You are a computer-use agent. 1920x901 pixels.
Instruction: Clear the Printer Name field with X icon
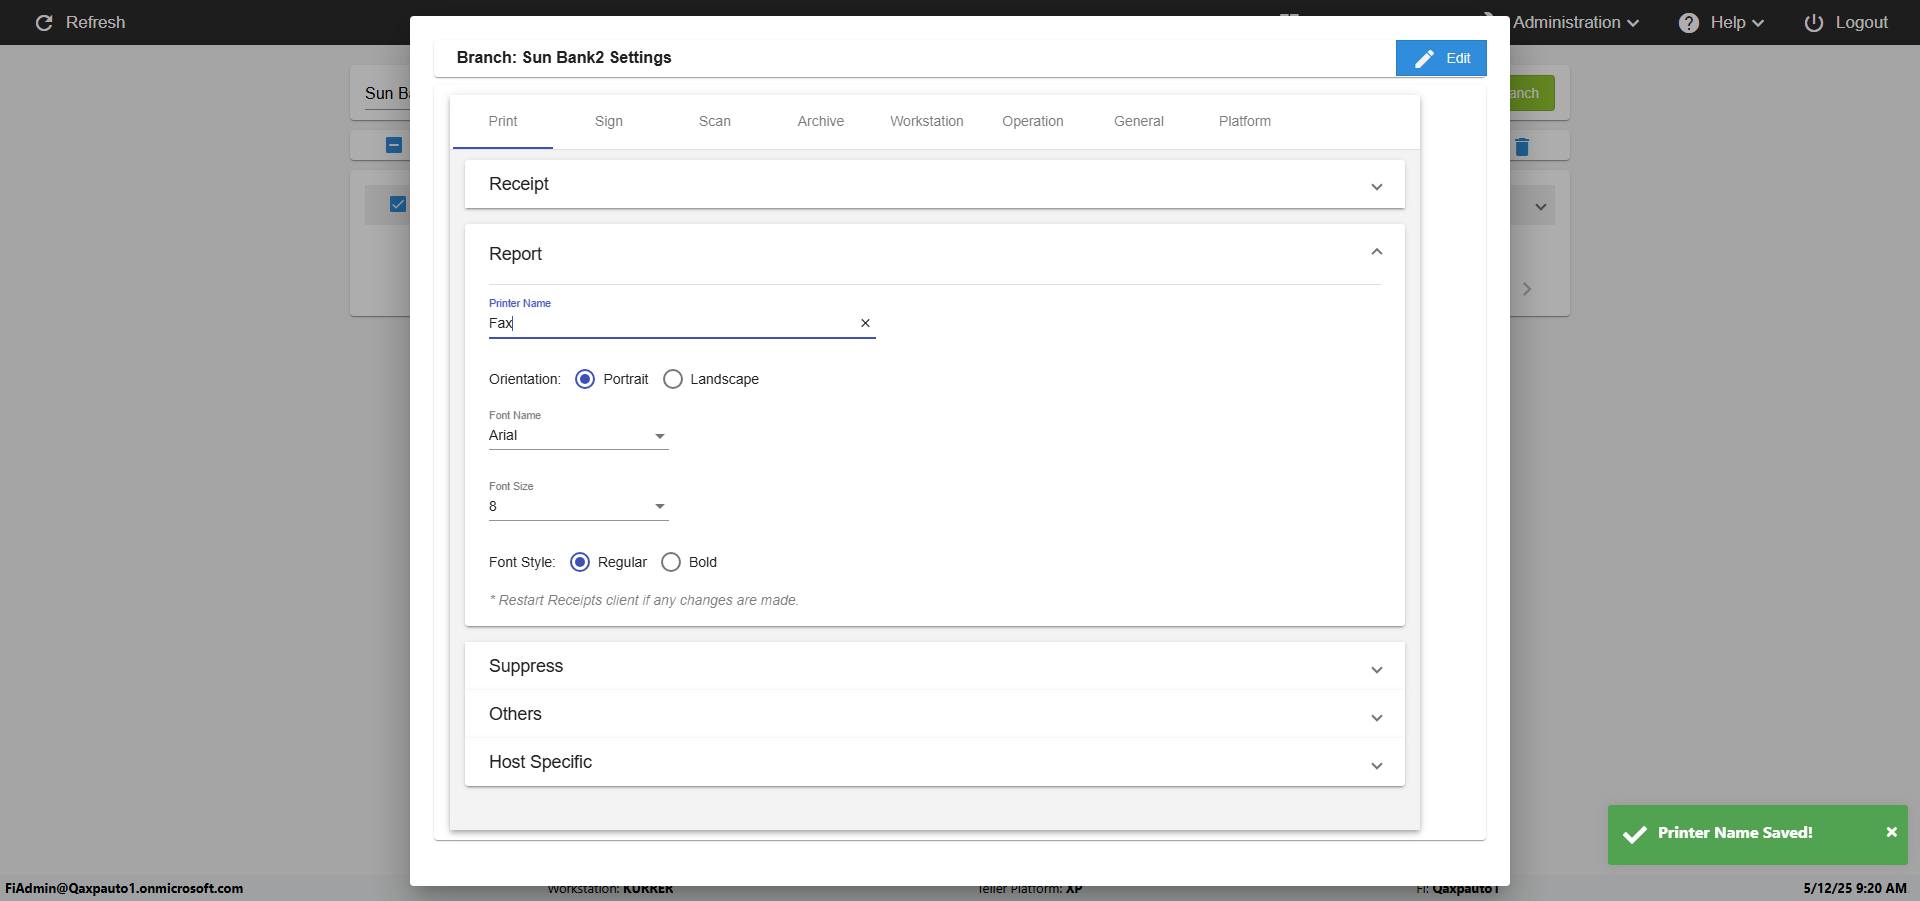click(x=865, y=323)
